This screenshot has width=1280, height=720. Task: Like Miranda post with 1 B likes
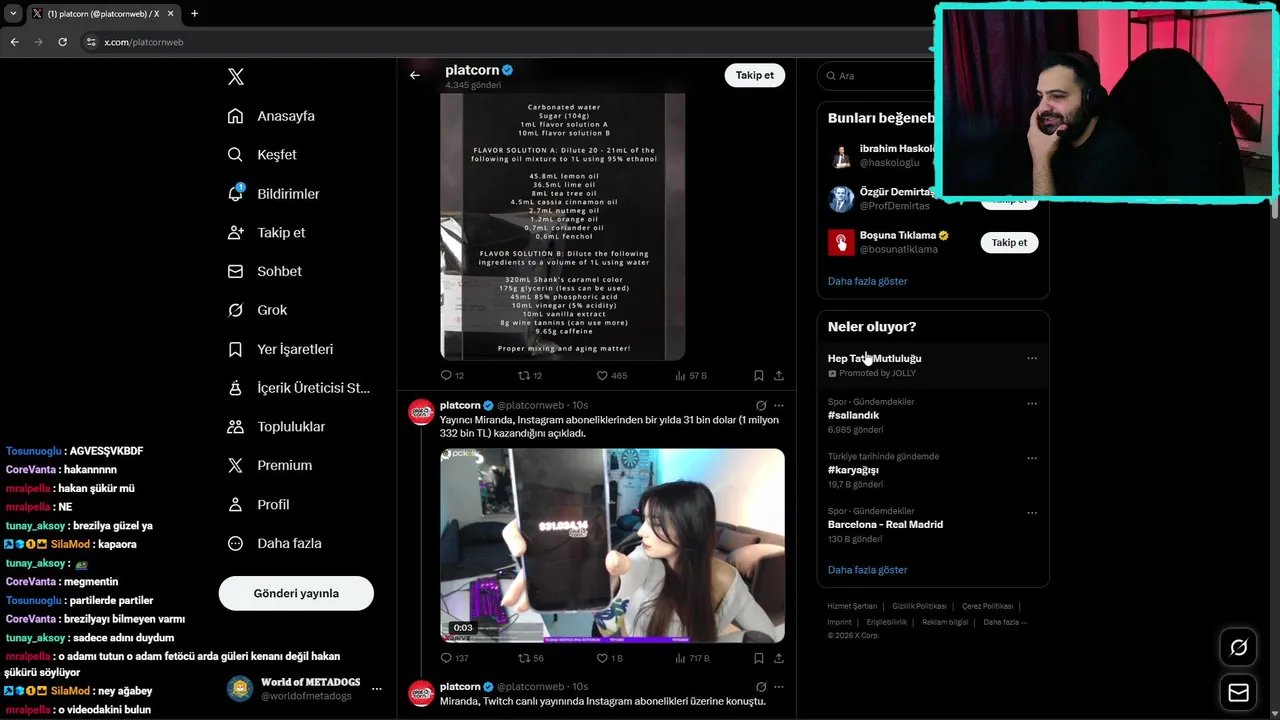coord(609,658)
